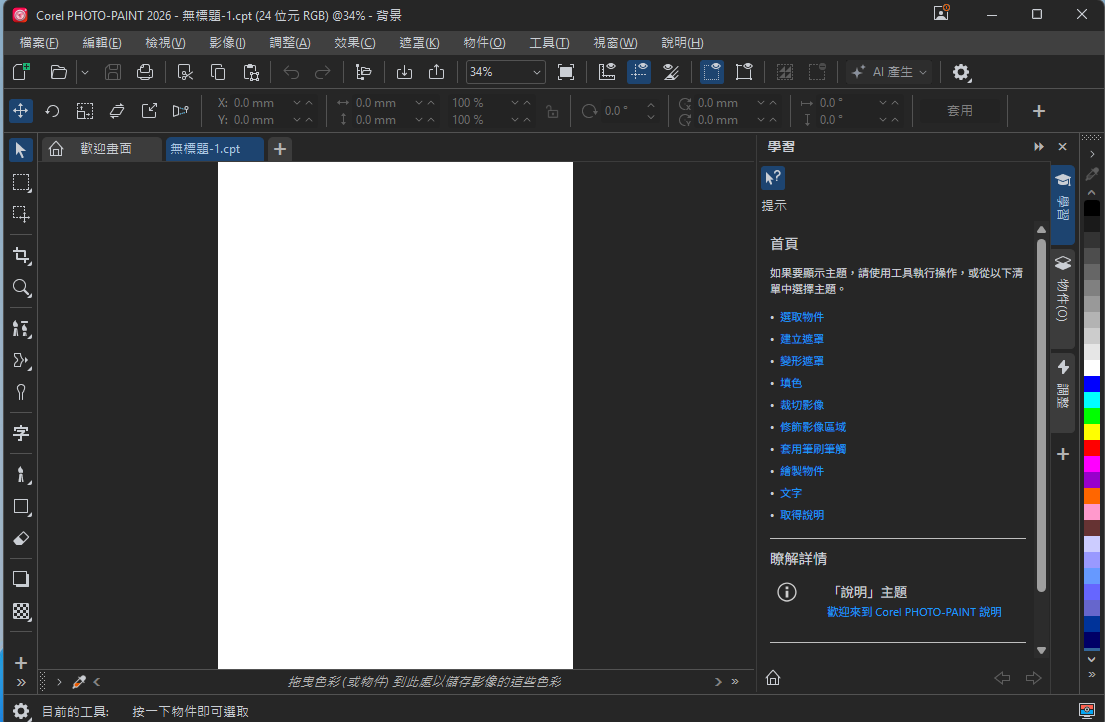Click the learning panel scroll down arrow

[x=1041, y=650]
